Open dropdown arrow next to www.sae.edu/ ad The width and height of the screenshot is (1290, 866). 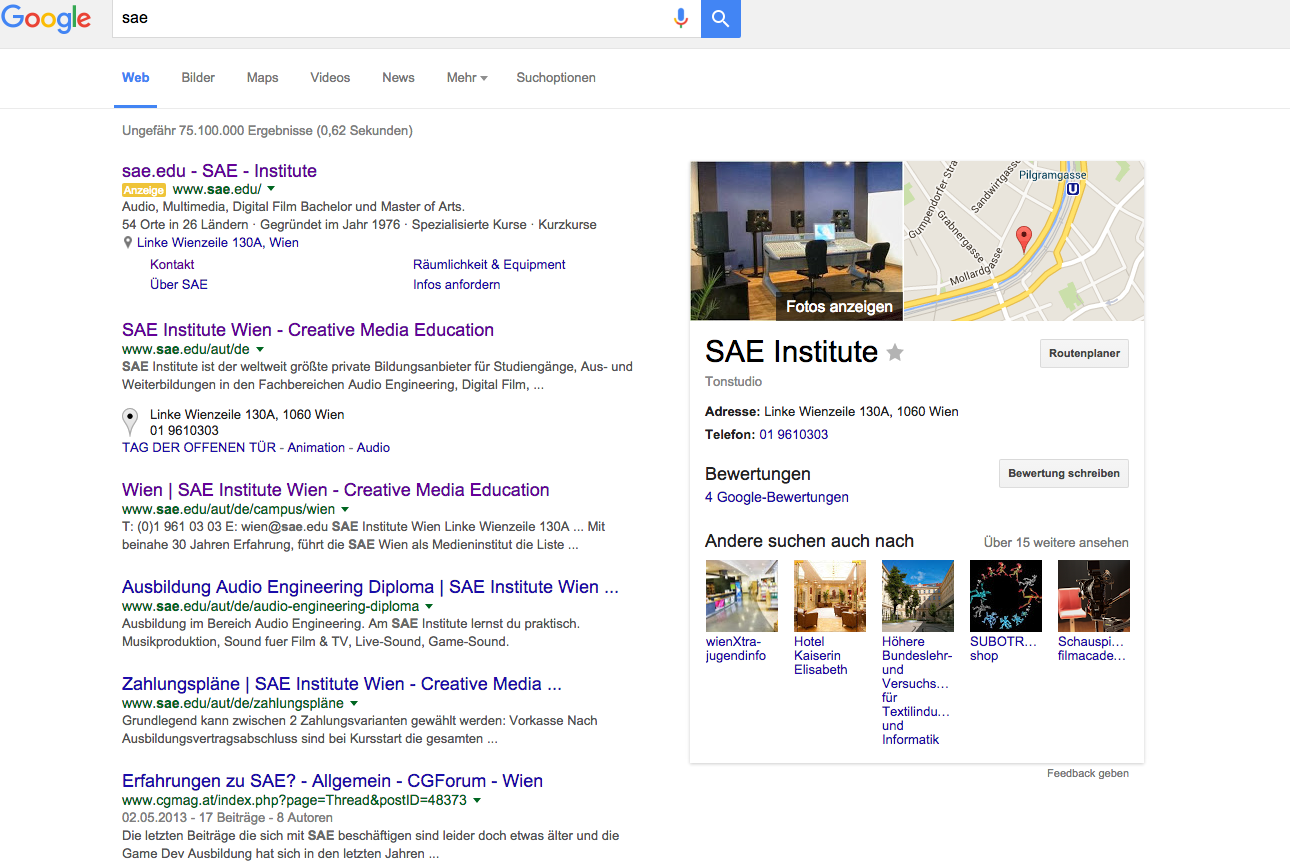coord(271,189)
